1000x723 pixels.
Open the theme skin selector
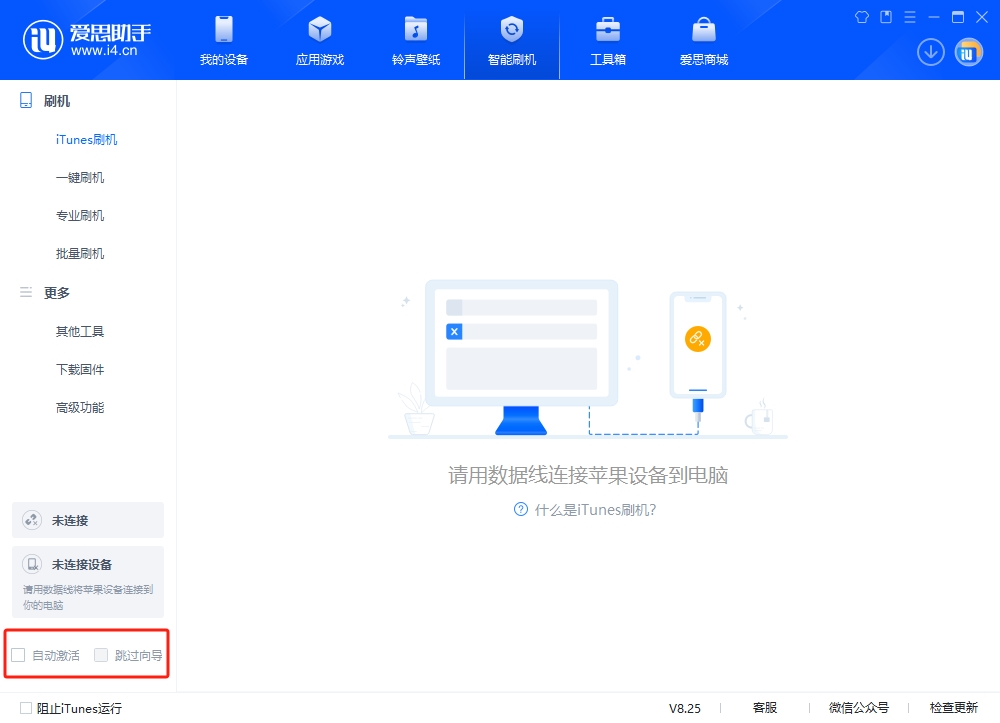pyautogui.click(x=861, y=17)
